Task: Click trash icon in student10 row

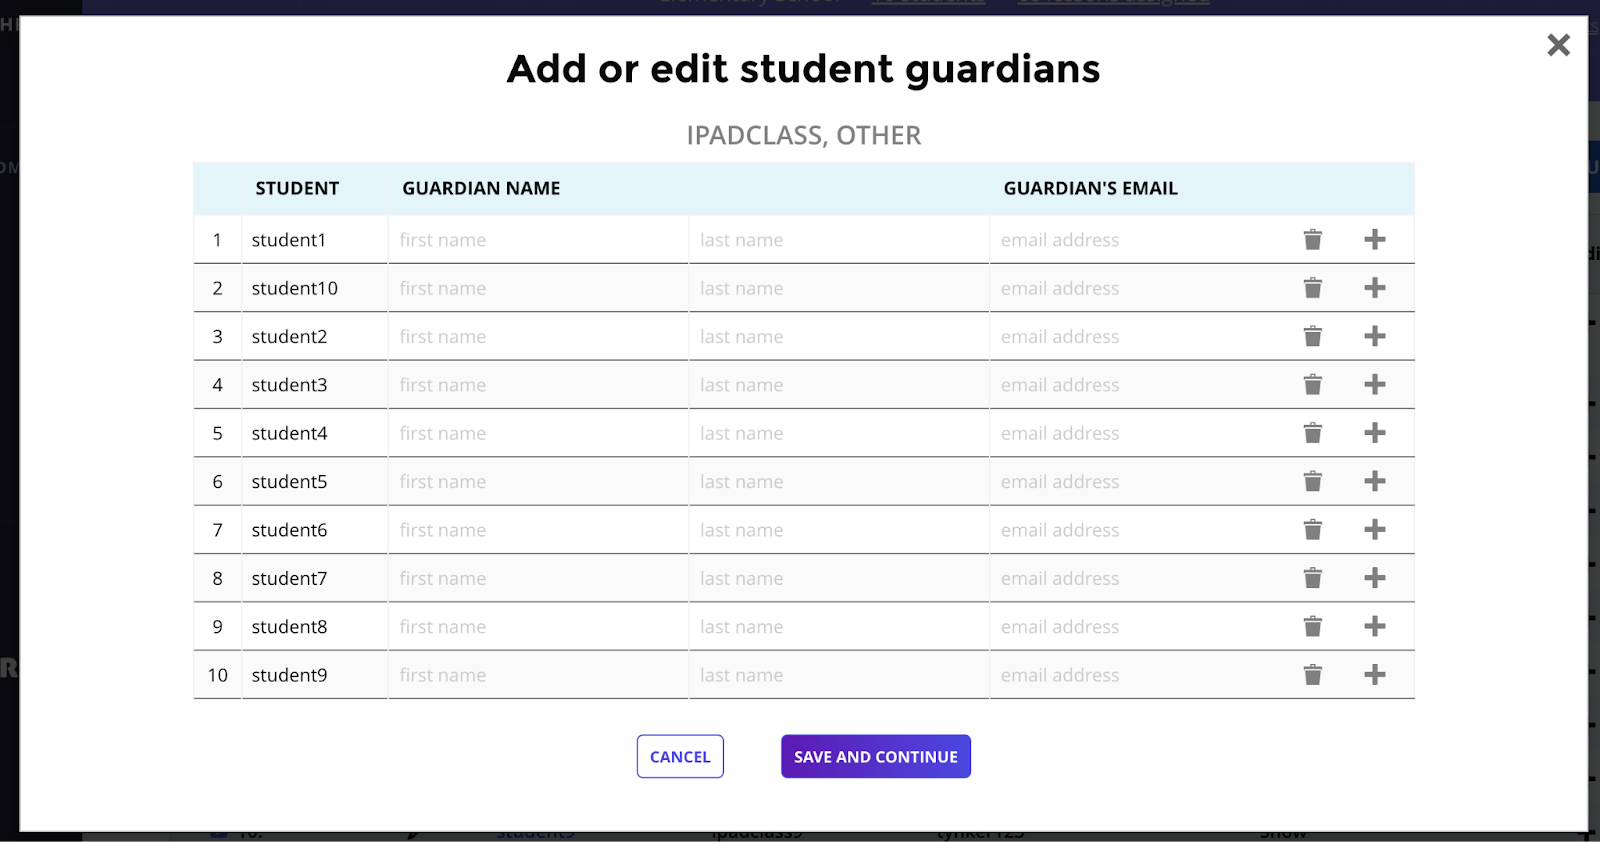Action: pos(1312,288)
